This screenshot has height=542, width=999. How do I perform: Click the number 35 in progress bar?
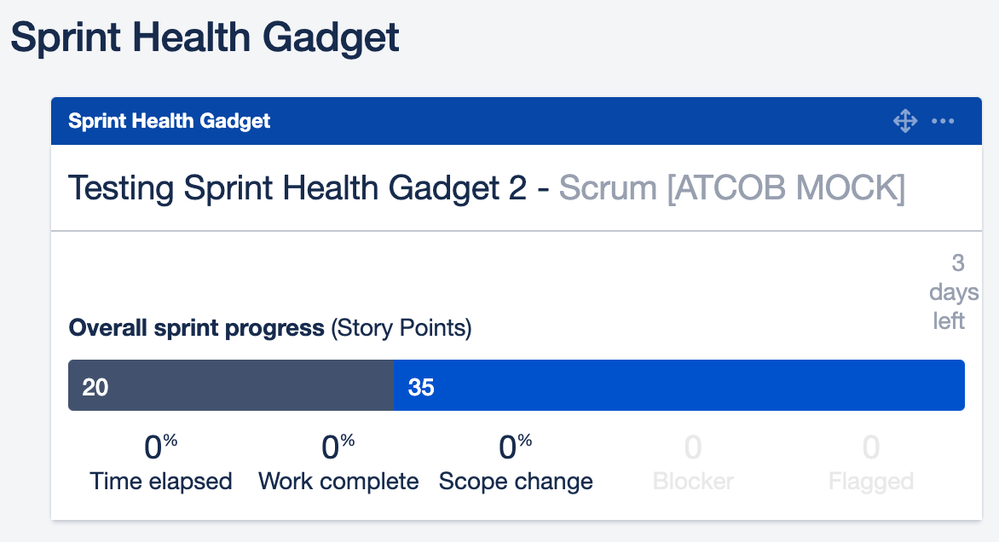coord(421,387)
